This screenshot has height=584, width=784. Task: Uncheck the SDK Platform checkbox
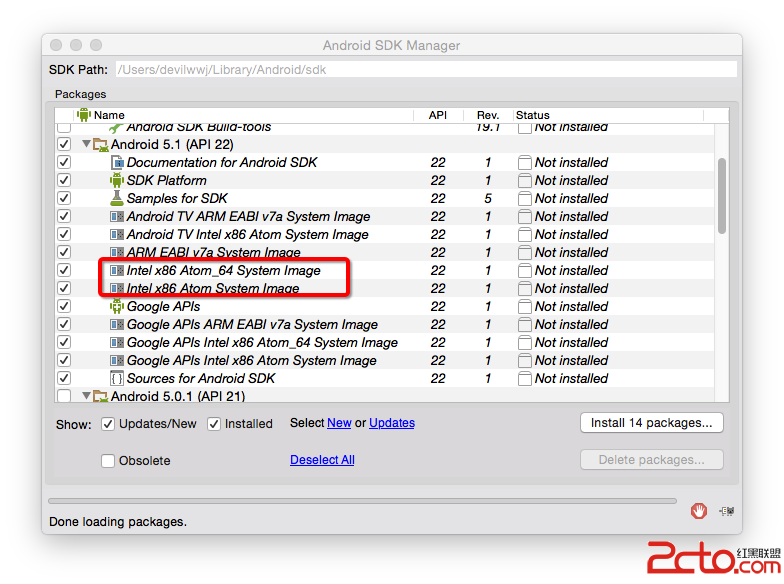point(64,180)
